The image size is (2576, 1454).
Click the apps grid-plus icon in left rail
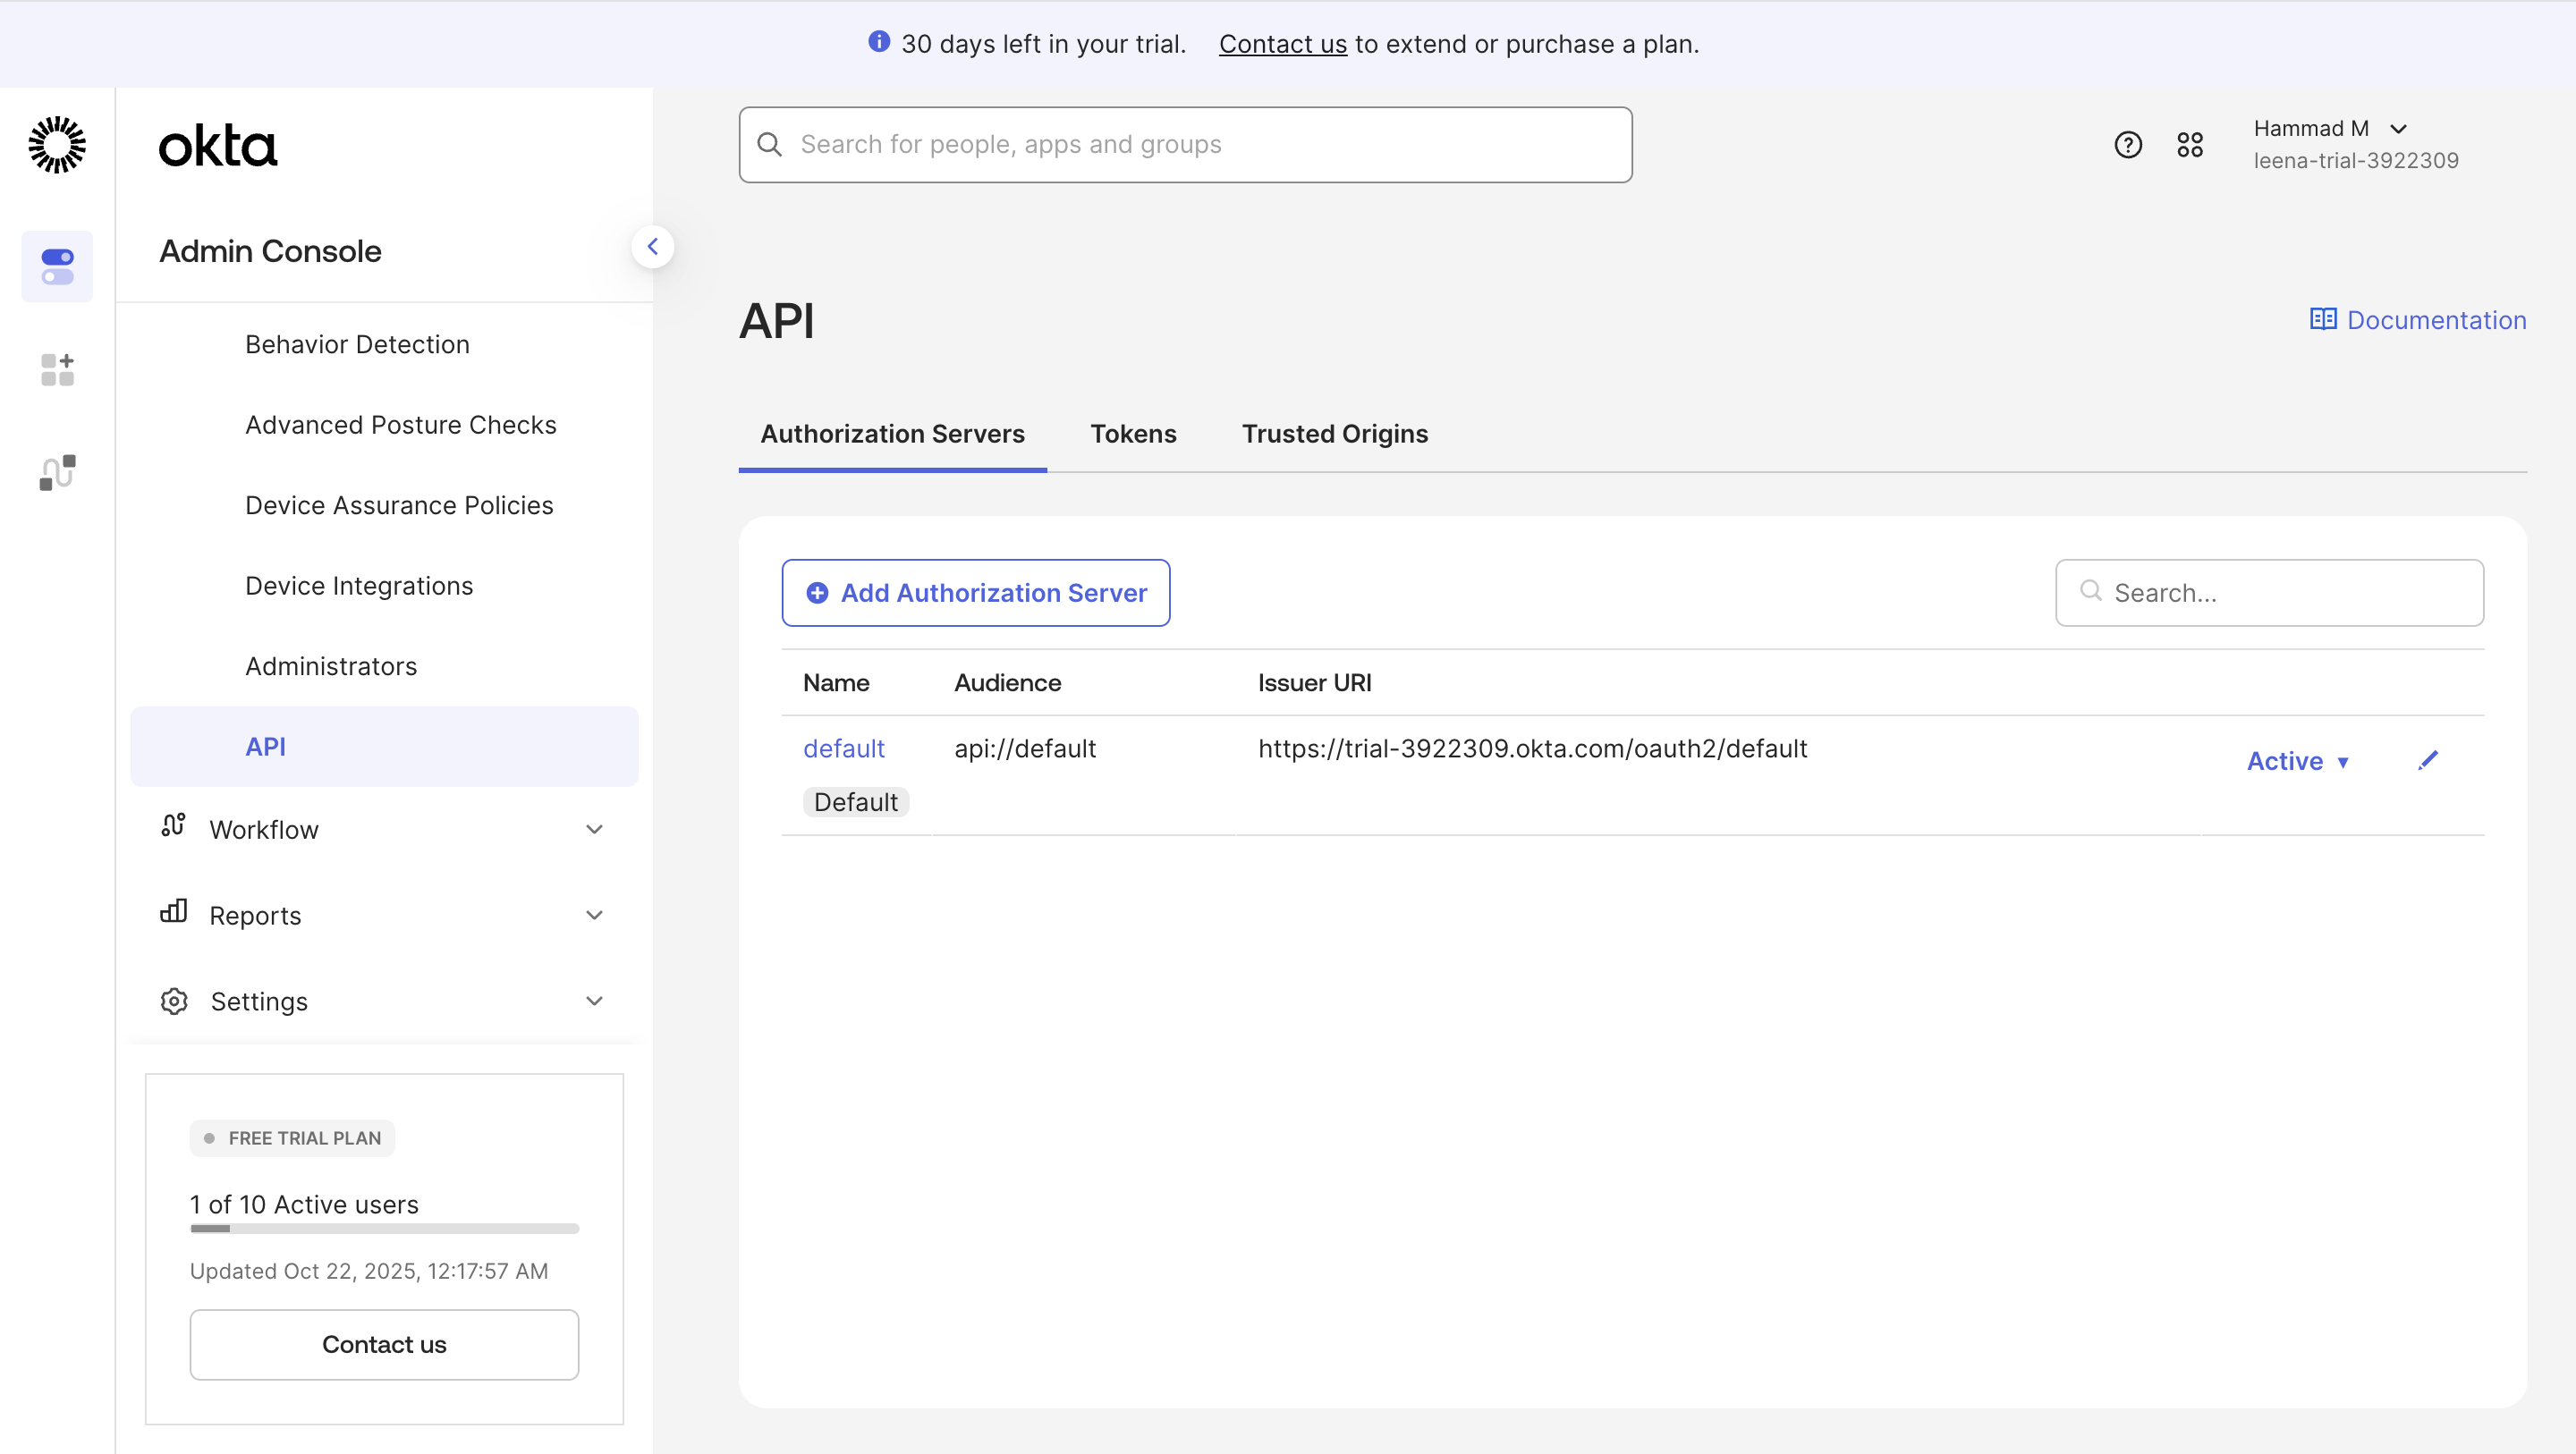coord(57,369)
